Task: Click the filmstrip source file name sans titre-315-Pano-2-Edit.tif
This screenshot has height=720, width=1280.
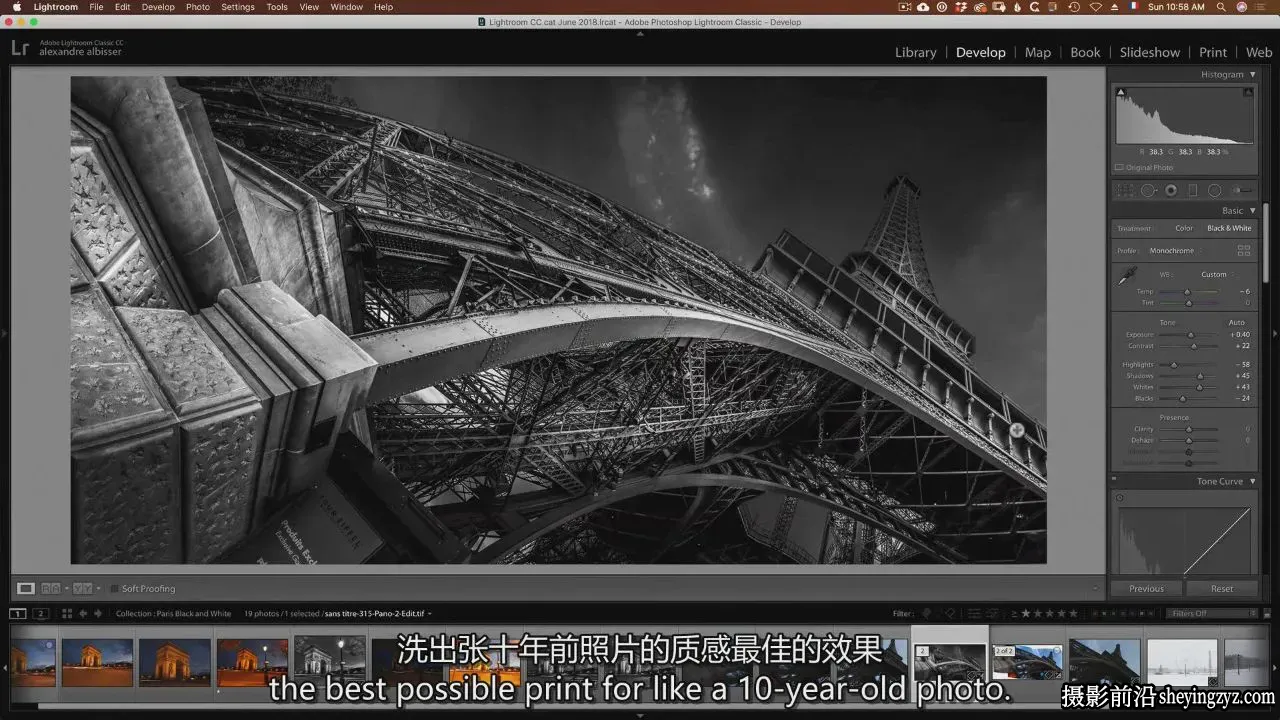Action: (x=375, y=614)
